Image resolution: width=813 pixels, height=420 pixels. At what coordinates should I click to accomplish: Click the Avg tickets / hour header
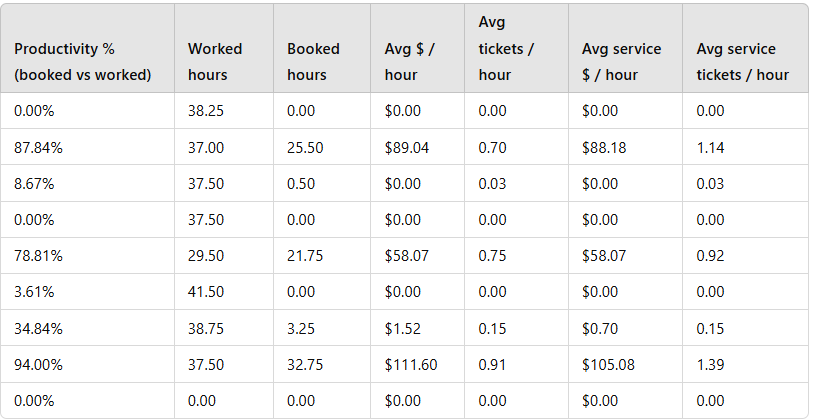tap(516, 48)
